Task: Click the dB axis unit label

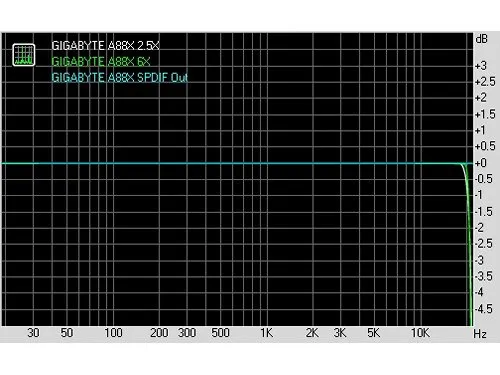Action: pos(482,39)
